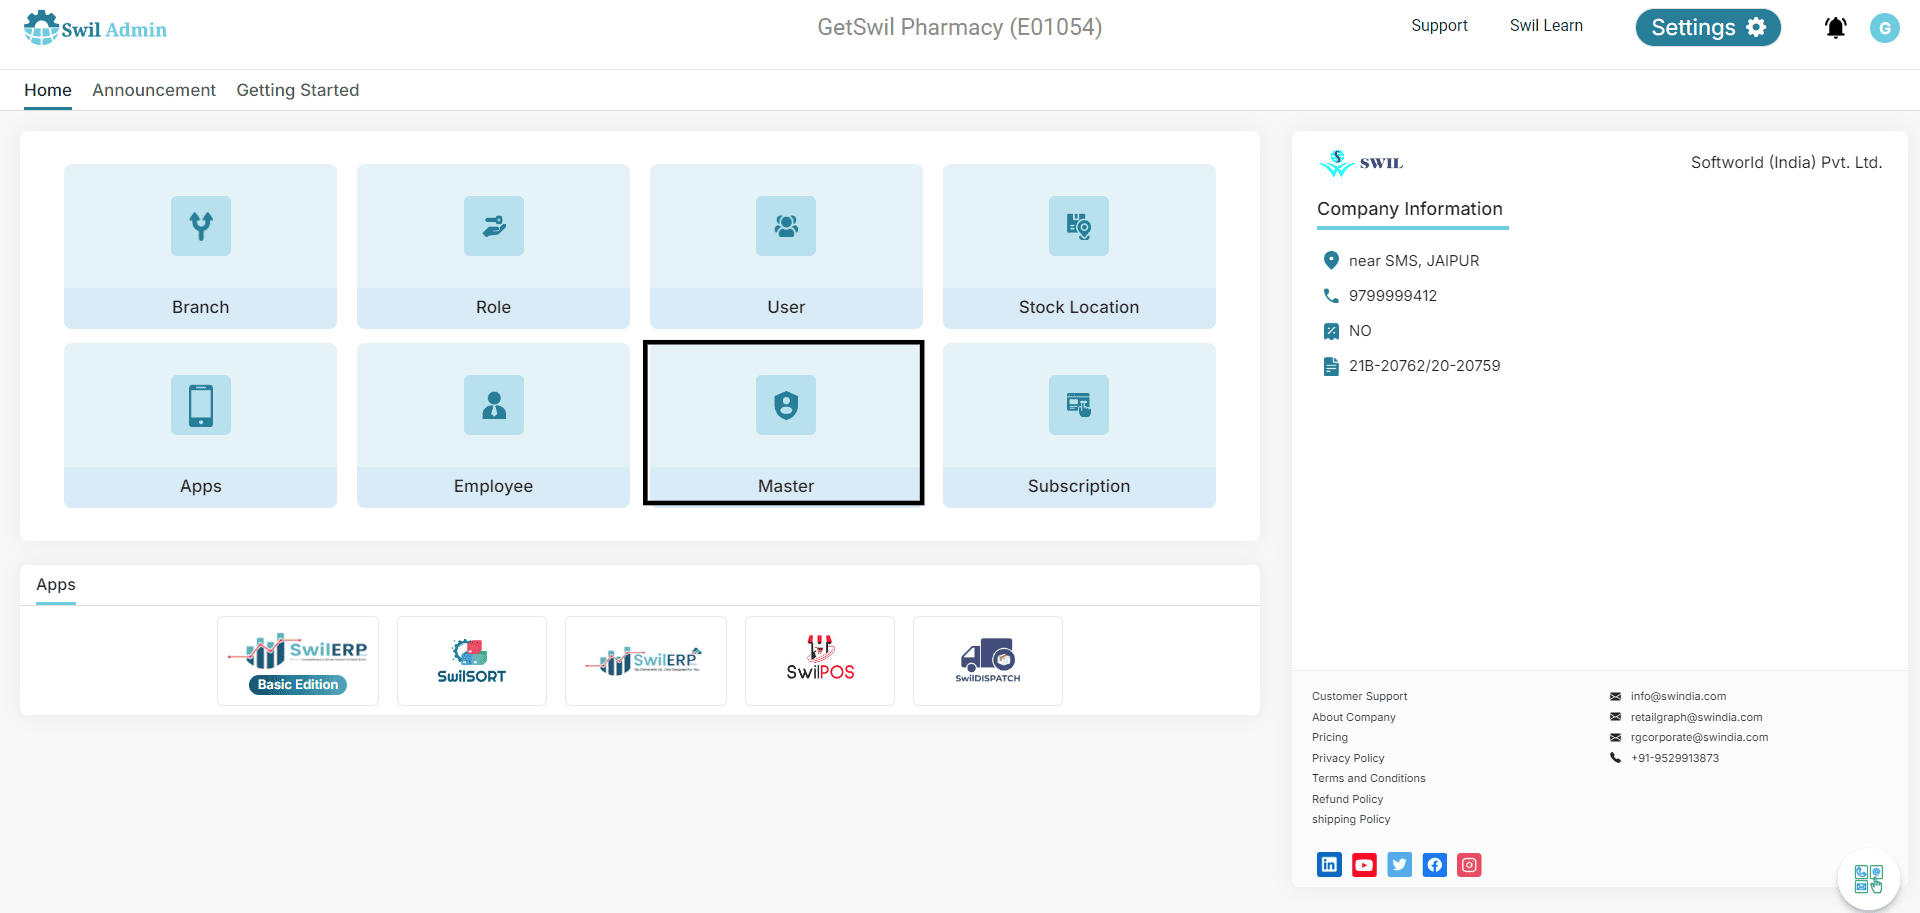Viewport: 1920px width, 913px height.
Task: Click the rgcorporate@swindia.com email
Action: point(1699,737)
